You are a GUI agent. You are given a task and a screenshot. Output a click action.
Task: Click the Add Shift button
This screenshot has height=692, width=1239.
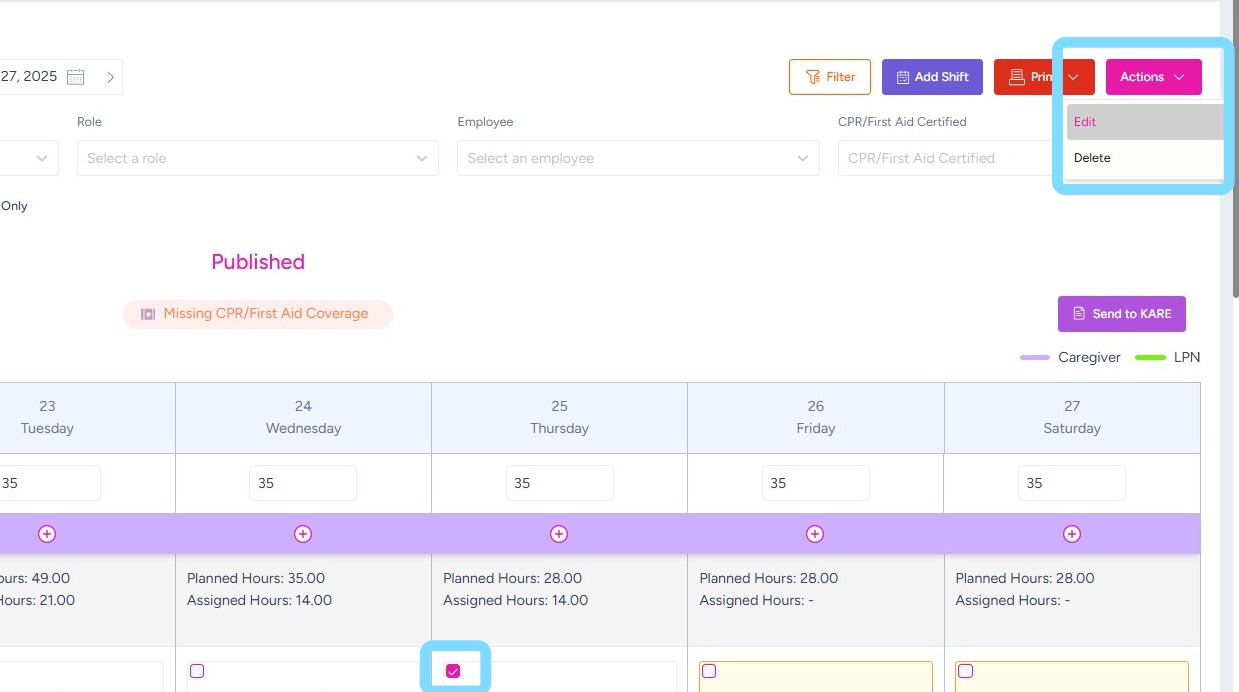[932, 77]
